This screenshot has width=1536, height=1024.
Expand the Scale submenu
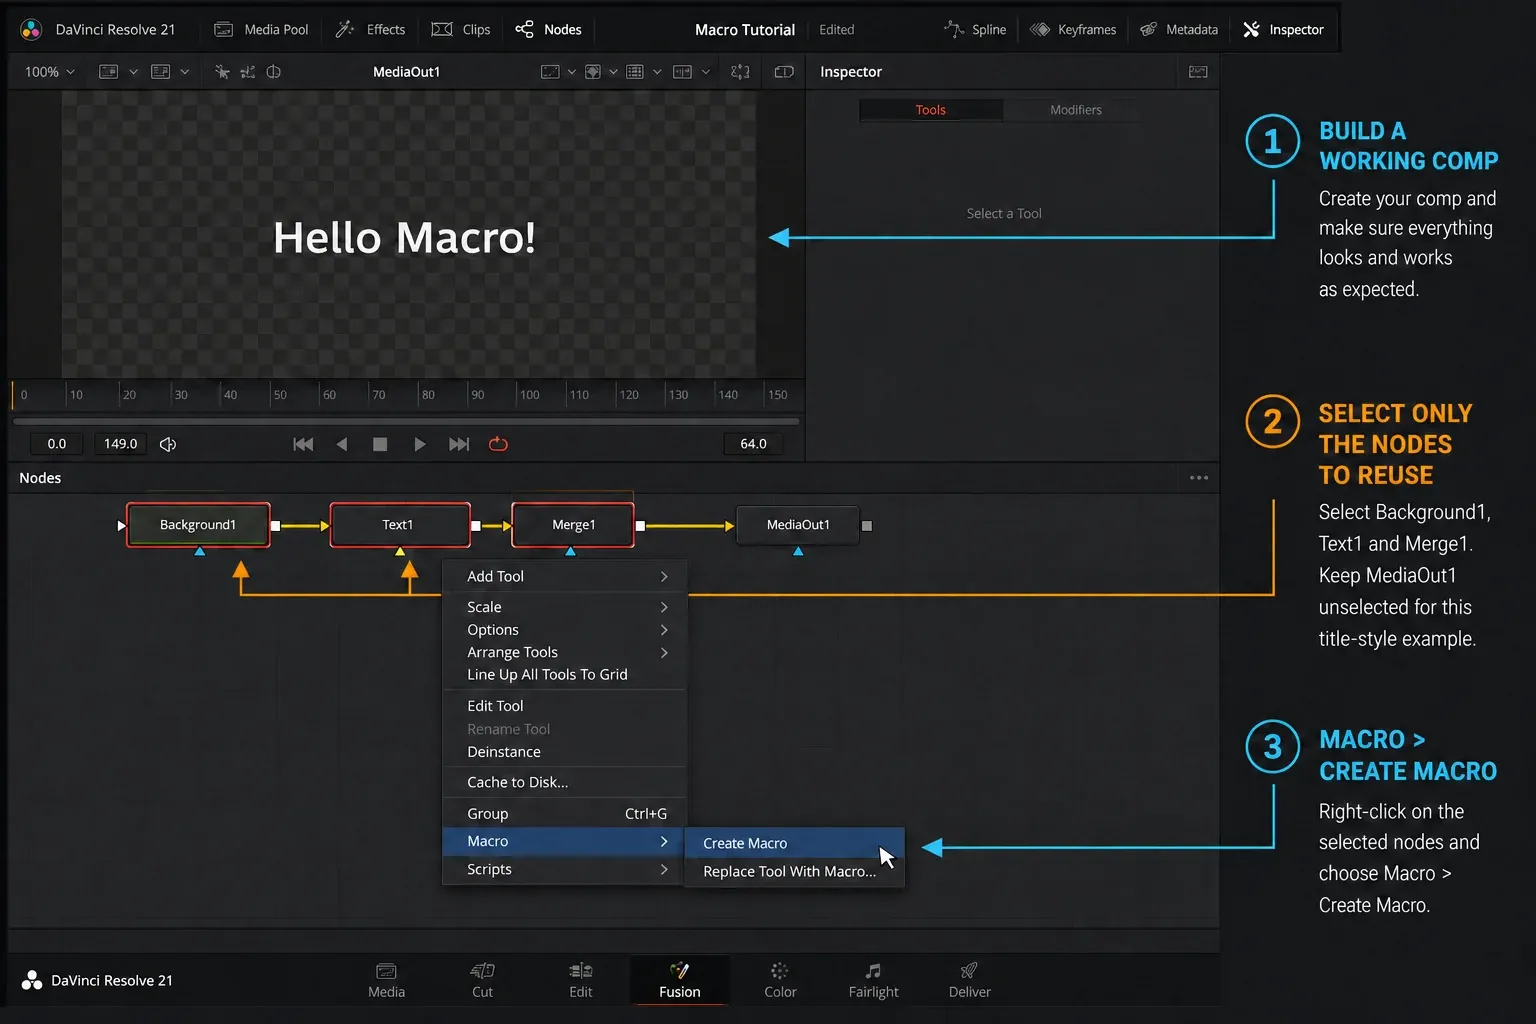565,607
